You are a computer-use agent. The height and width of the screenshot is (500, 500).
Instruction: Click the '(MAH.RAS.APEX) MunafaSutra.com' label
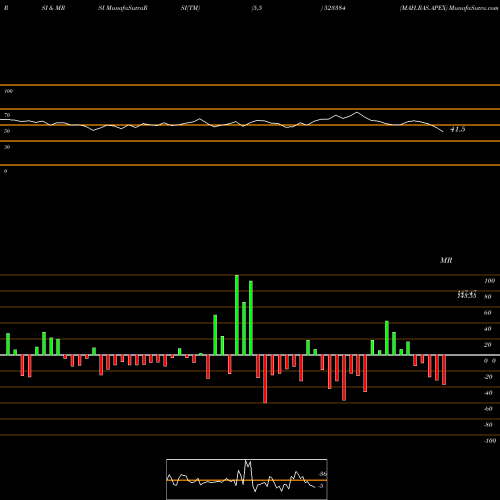pyautogui.click(x=449, y=8)
